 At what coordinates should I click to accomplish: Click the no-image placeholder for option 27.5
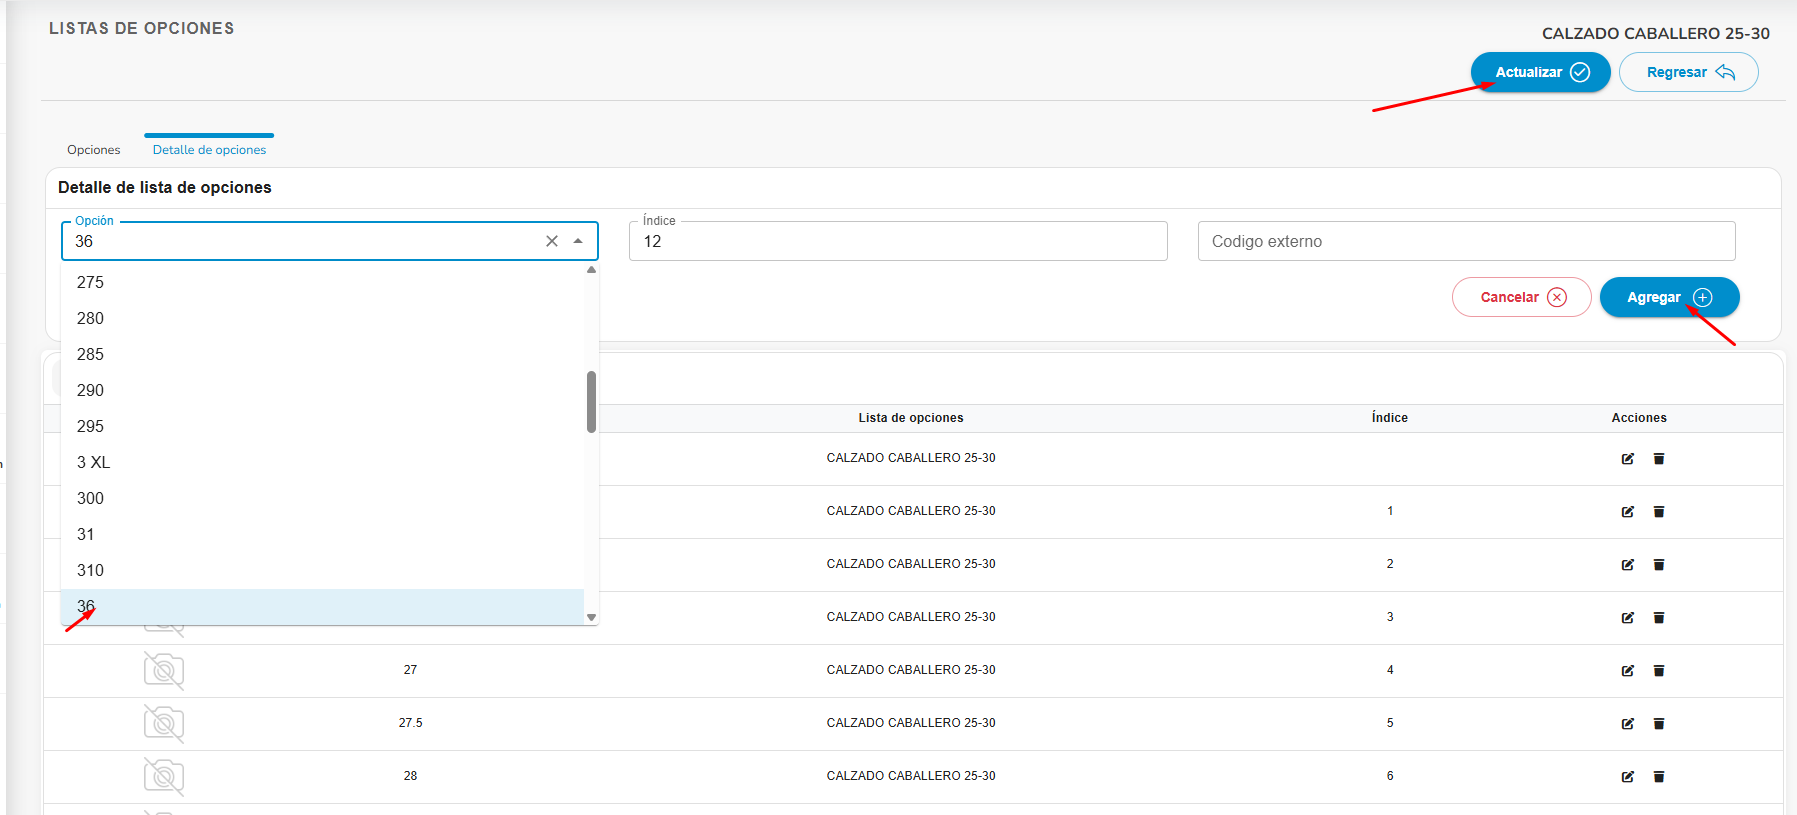click(x=164, y=724)
